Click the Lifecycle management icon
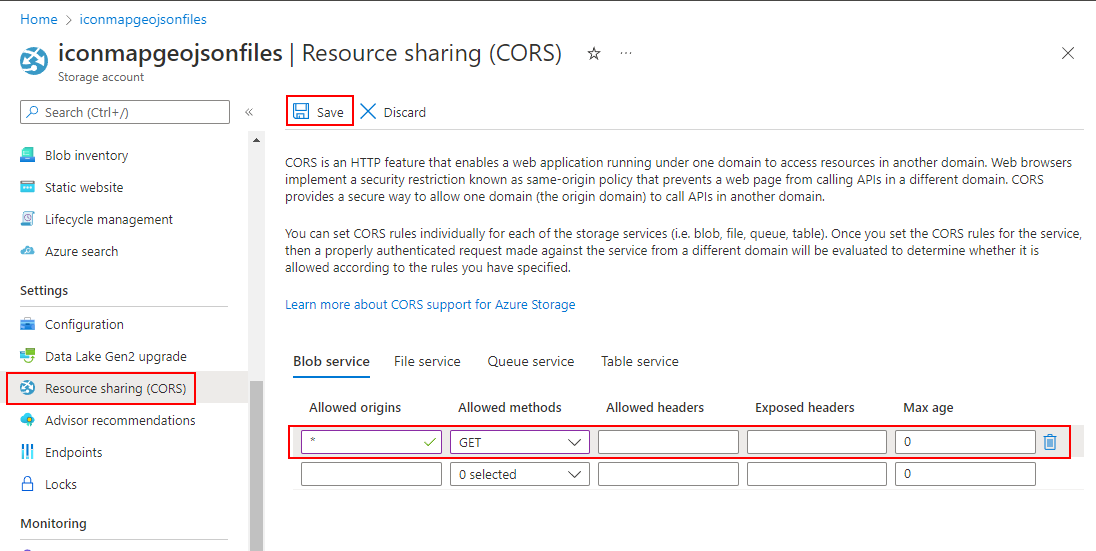 [27, 219]
